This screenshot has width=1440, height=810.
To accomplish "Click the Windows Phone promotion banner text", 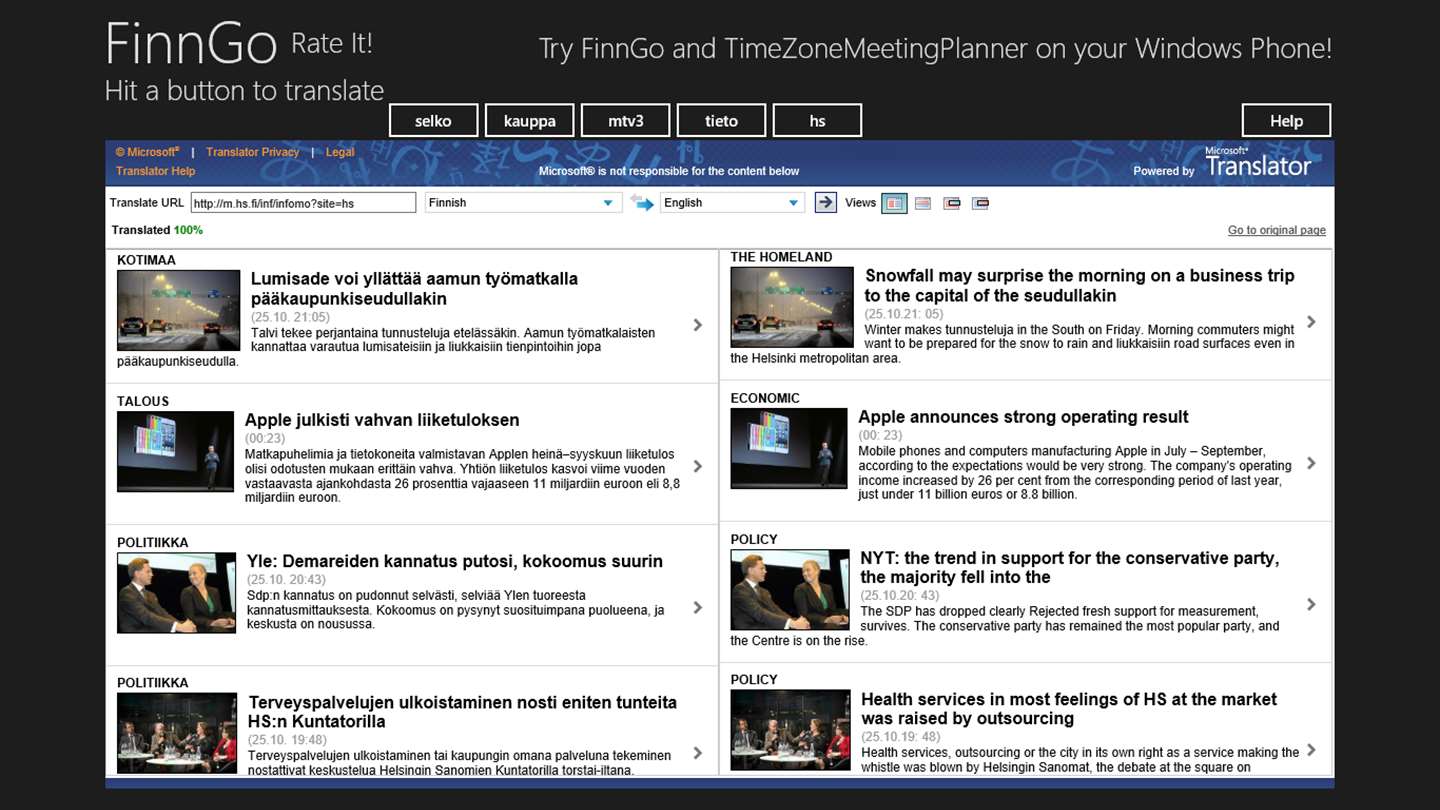I will pyautogui.click(x=935, y=48).
